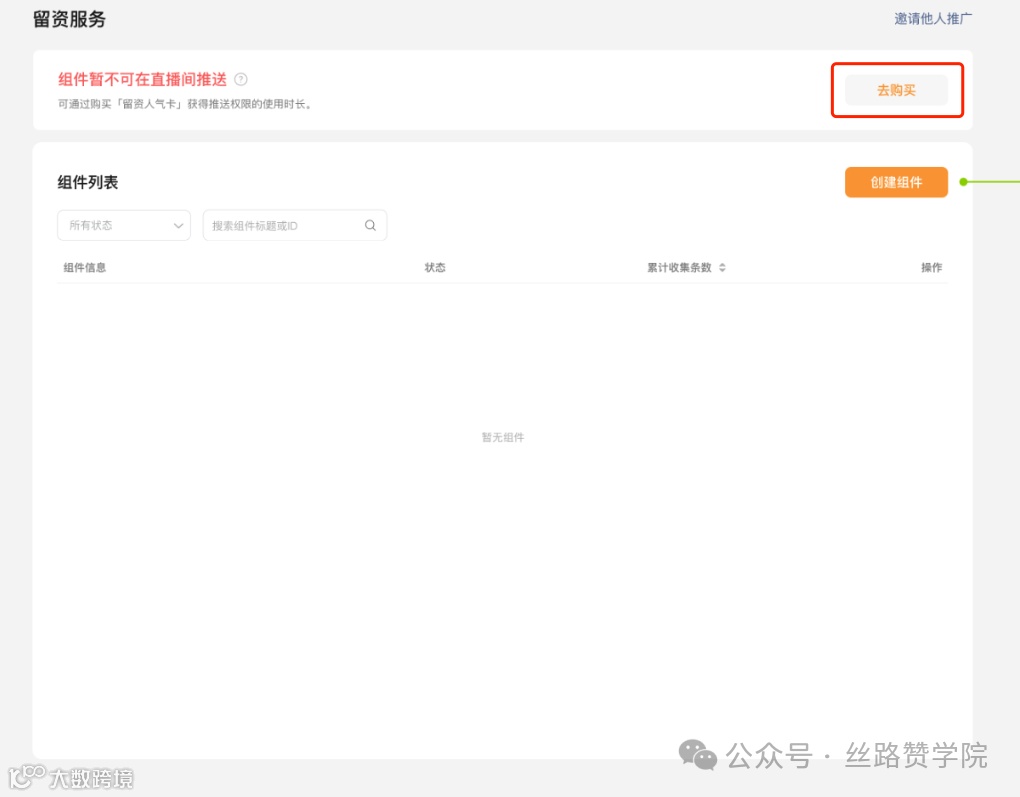
Task: Click the ascending sort arrow on 累计收集条数
Action: click(x=722, y=264)
